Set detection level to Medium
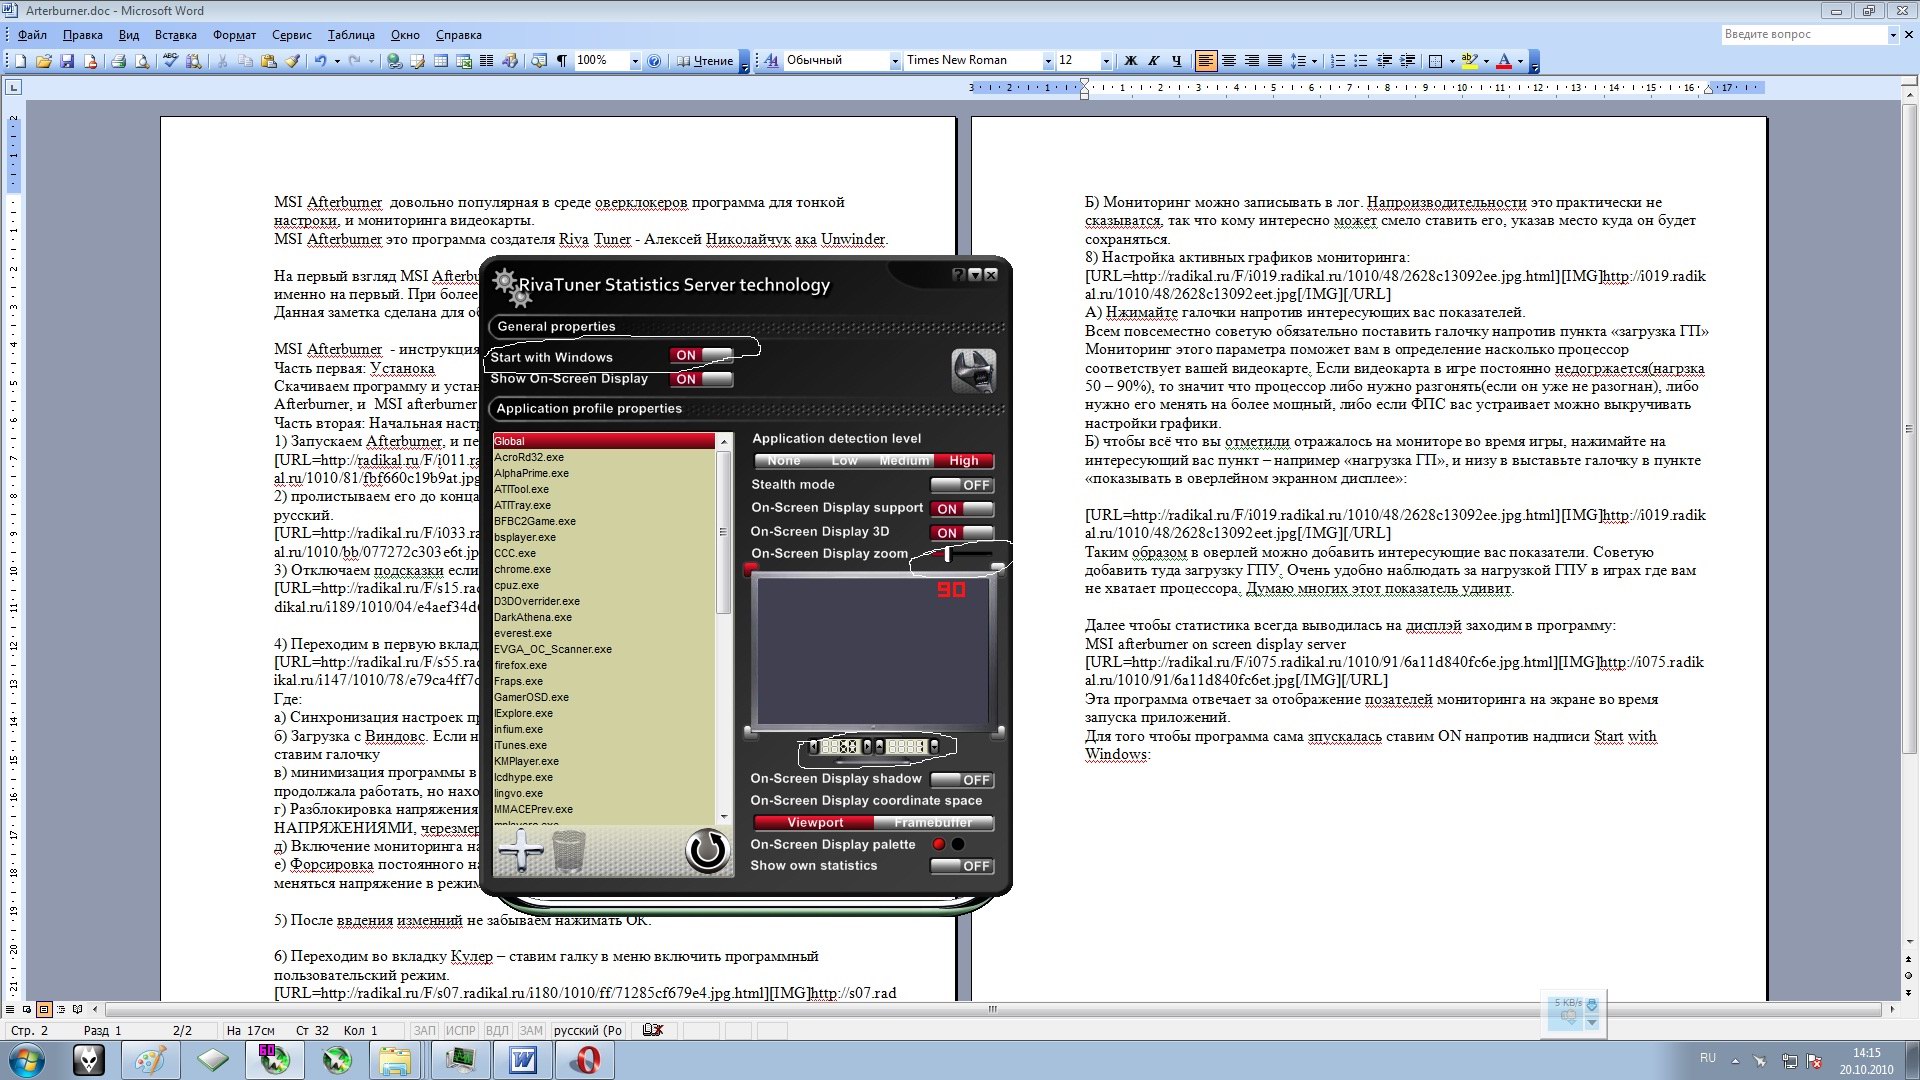1920x1080 pixels. tap(904, 461)
